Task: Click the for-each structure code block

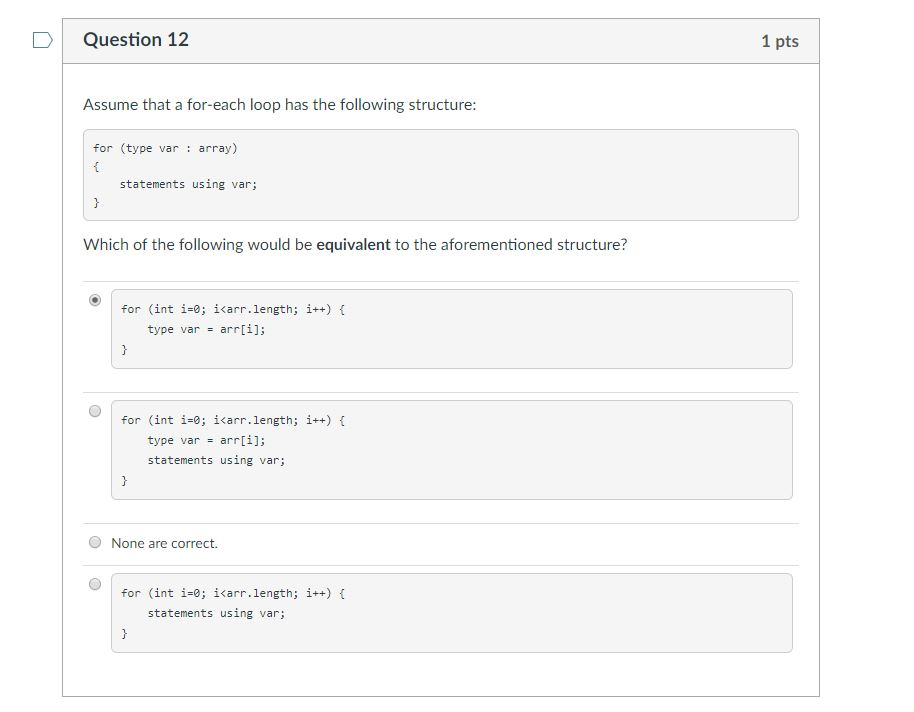Action: 440,174
